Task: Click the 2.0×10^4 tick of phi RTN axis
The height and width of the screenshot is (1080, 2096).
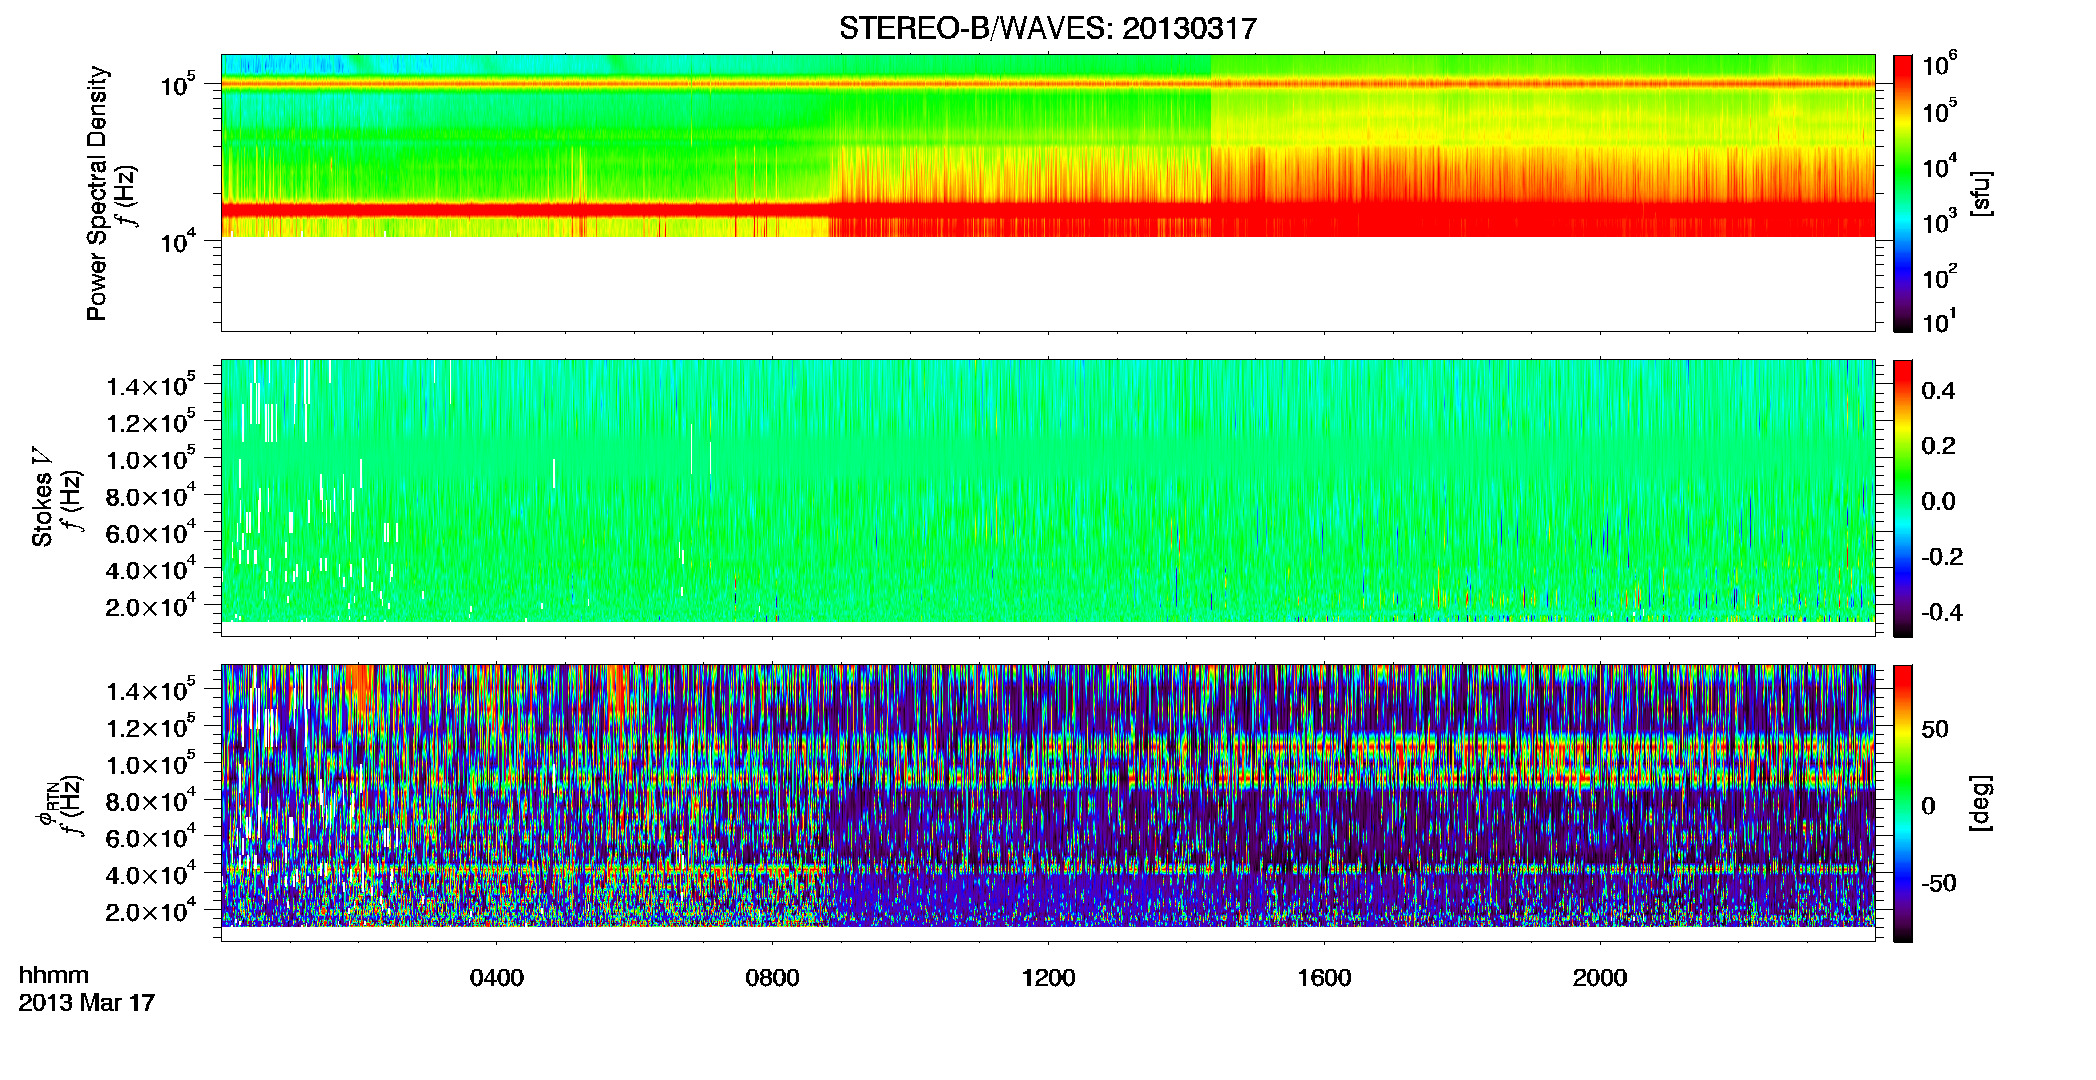Action: coord(150,910)
